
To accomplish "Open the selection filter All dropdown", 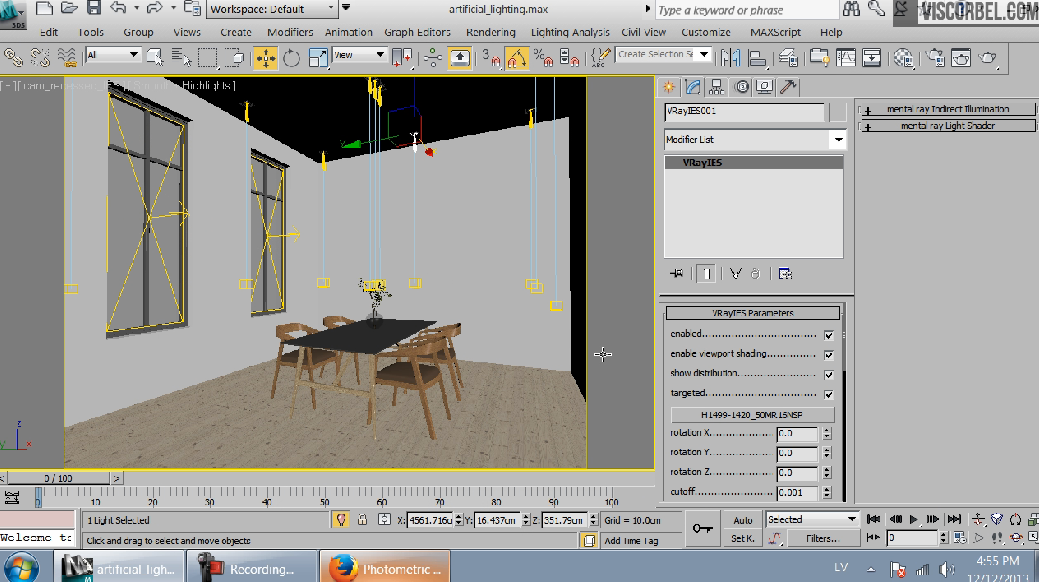I will tap(113, 55).
